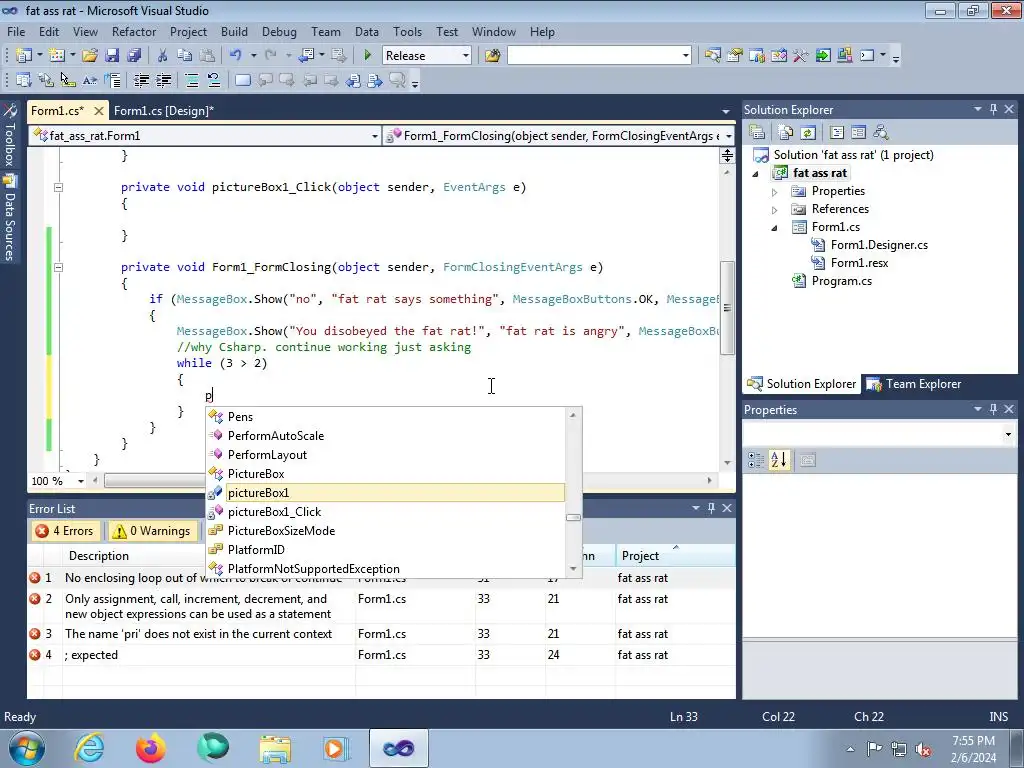The image size is (1024, 768).
Task: Click the IntelliSense list vertical scrollbar thumb
Action: tap(573, 517)
